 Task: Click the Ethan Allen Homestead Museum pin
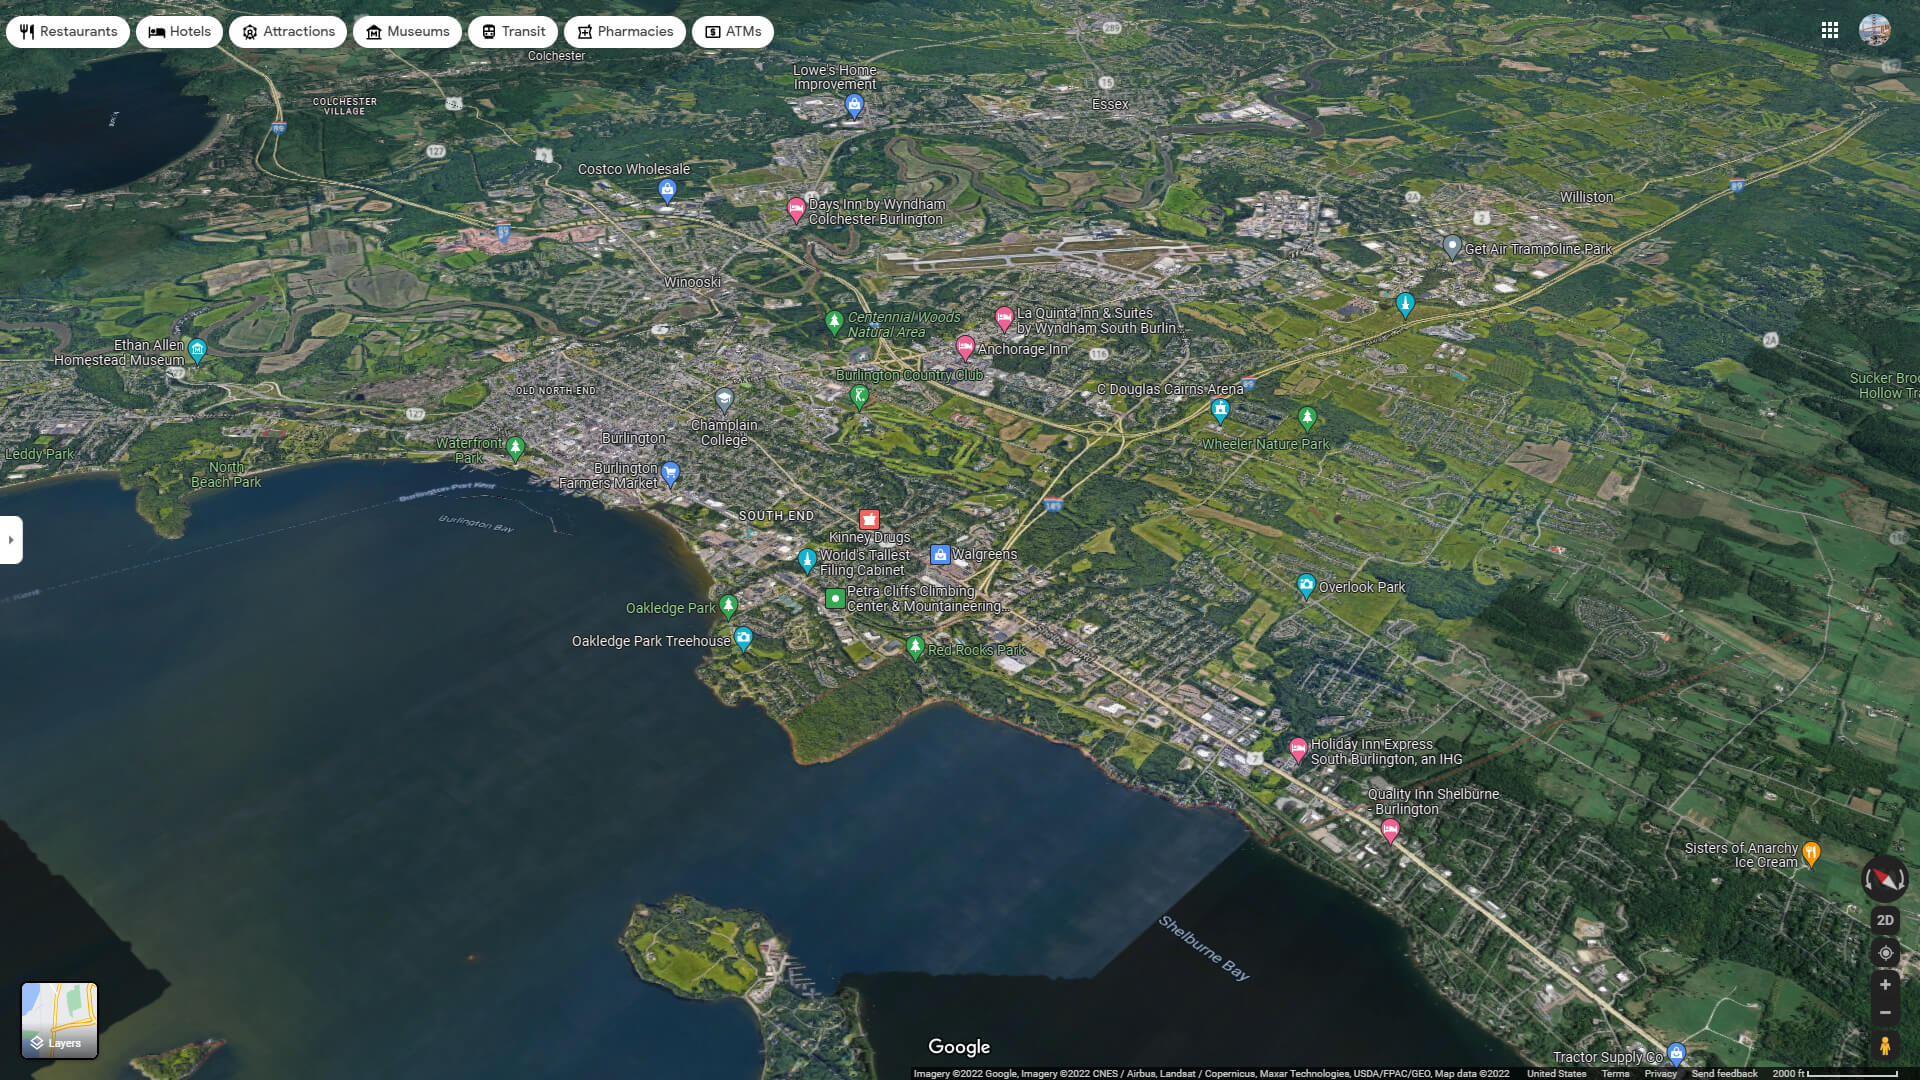(197, 349)
